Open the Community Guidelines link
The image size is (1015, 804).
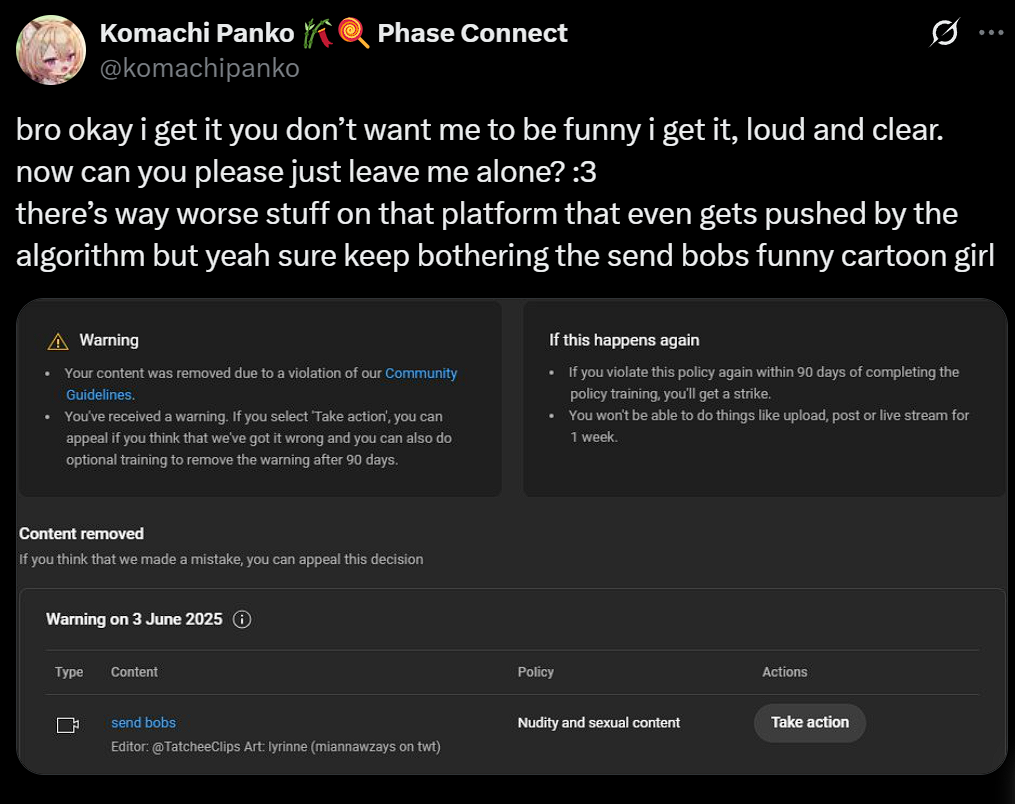tap(421, 373)
